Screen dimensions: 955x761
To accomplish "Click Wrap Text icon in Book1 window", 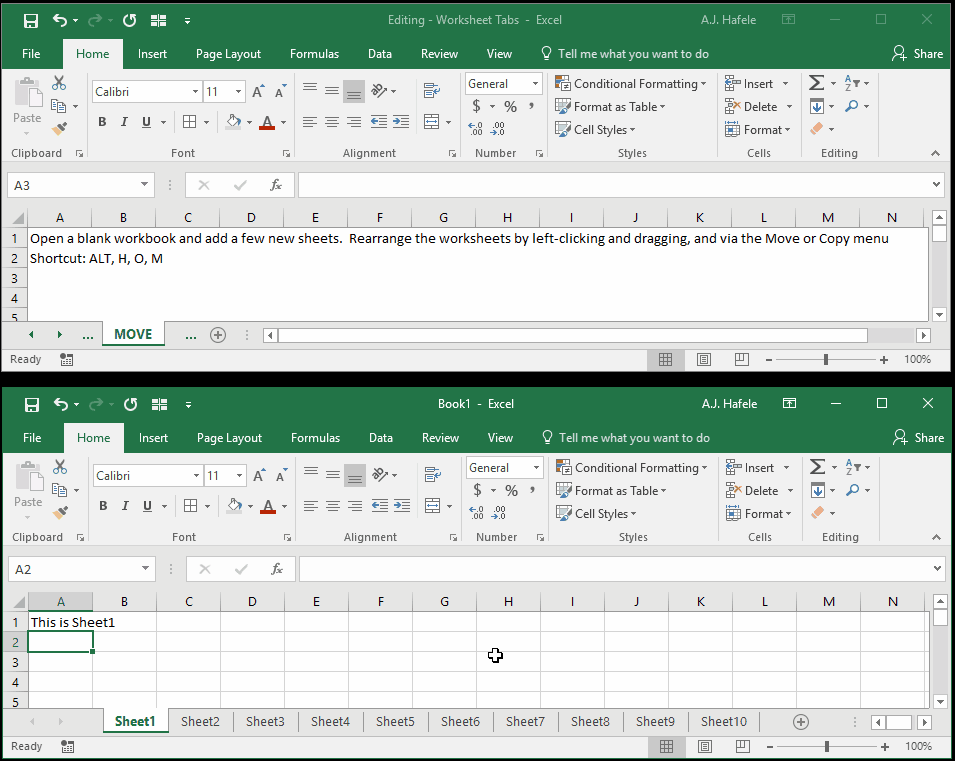I will 433,475.
